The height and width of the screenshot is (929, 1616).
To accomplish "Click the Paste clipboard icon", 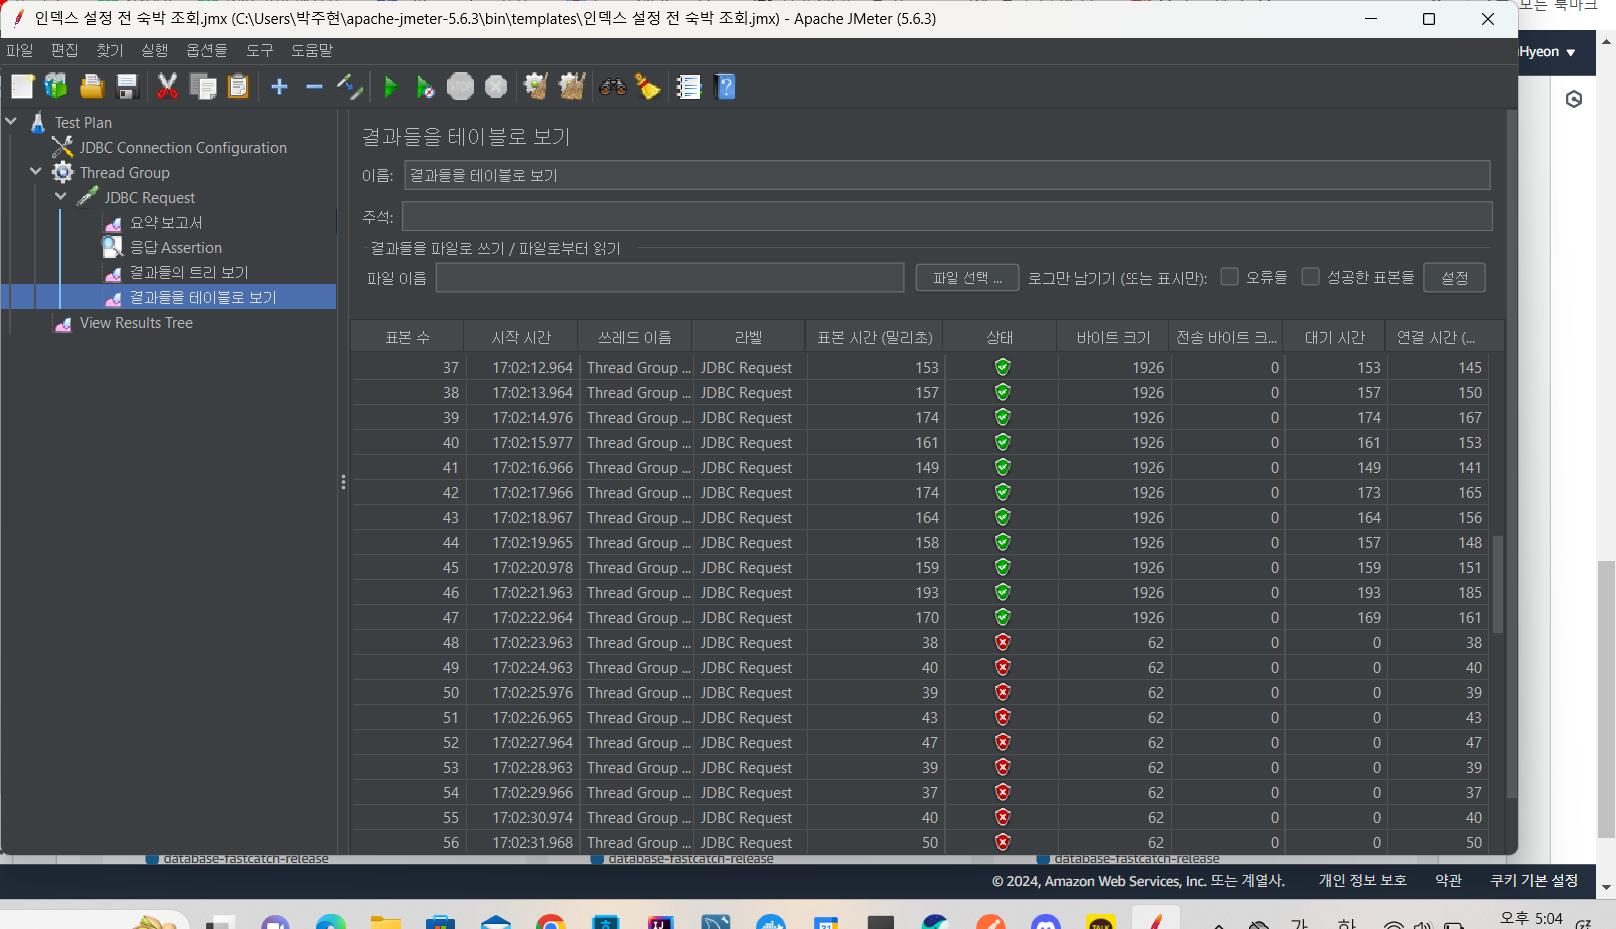I will 238,87.
